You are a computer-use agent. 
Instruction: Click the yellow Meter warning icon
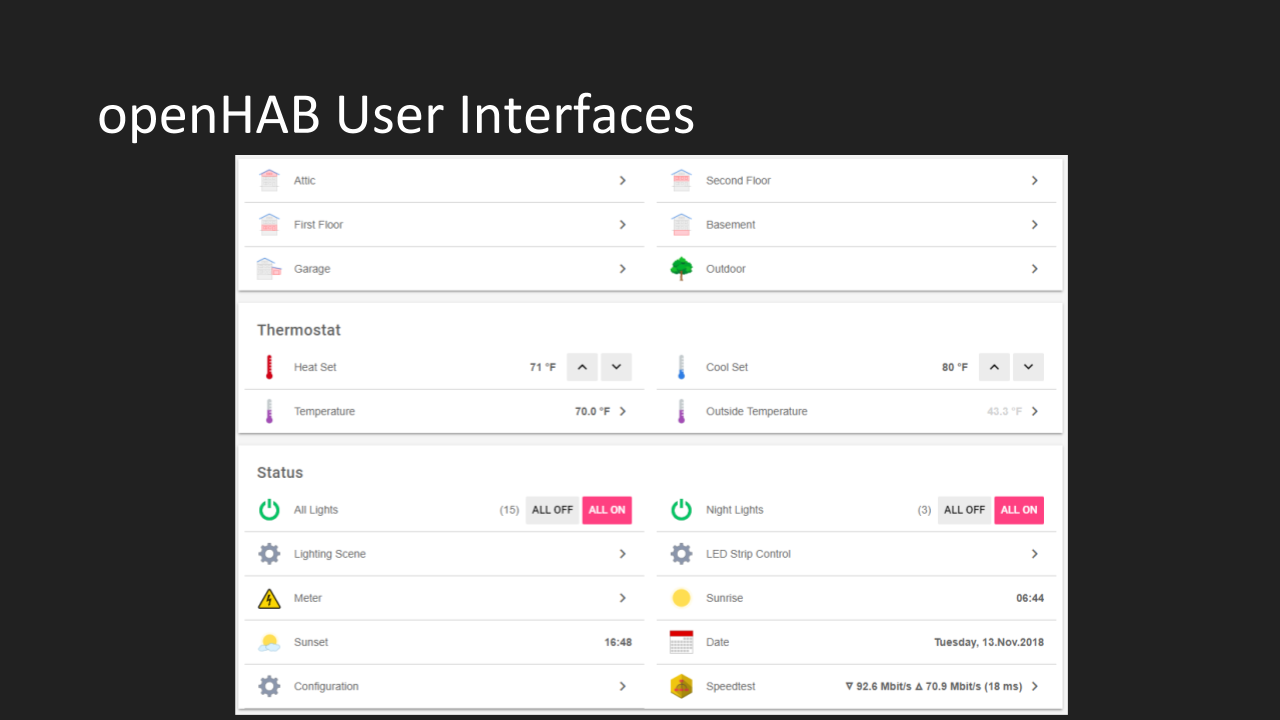[269, 598]
